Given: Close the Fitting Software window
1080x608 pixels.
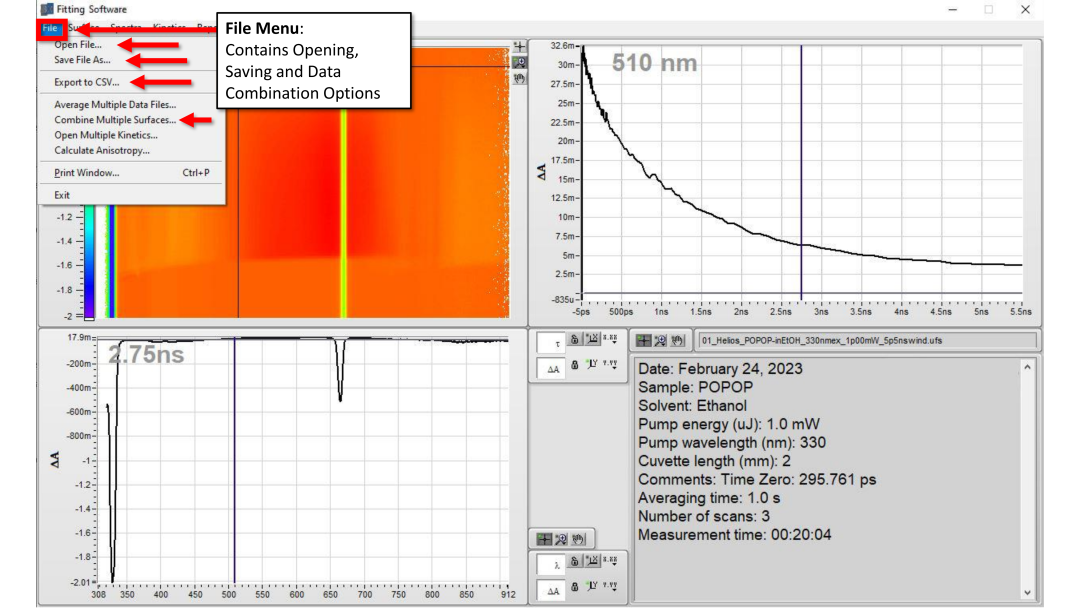Looking at the screenshot, I should (1026, 10).
